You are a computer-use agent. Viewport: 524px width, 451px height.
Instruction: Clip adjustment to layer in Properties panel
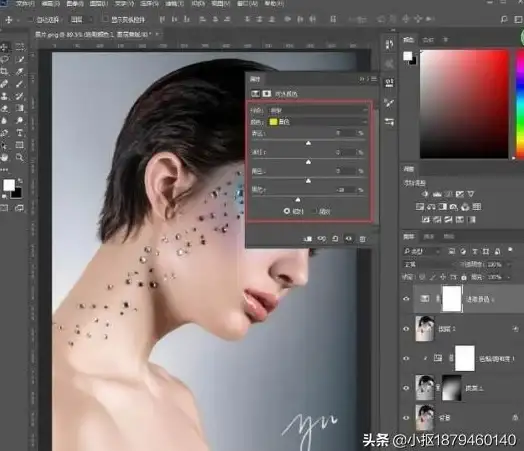[307, 239]
